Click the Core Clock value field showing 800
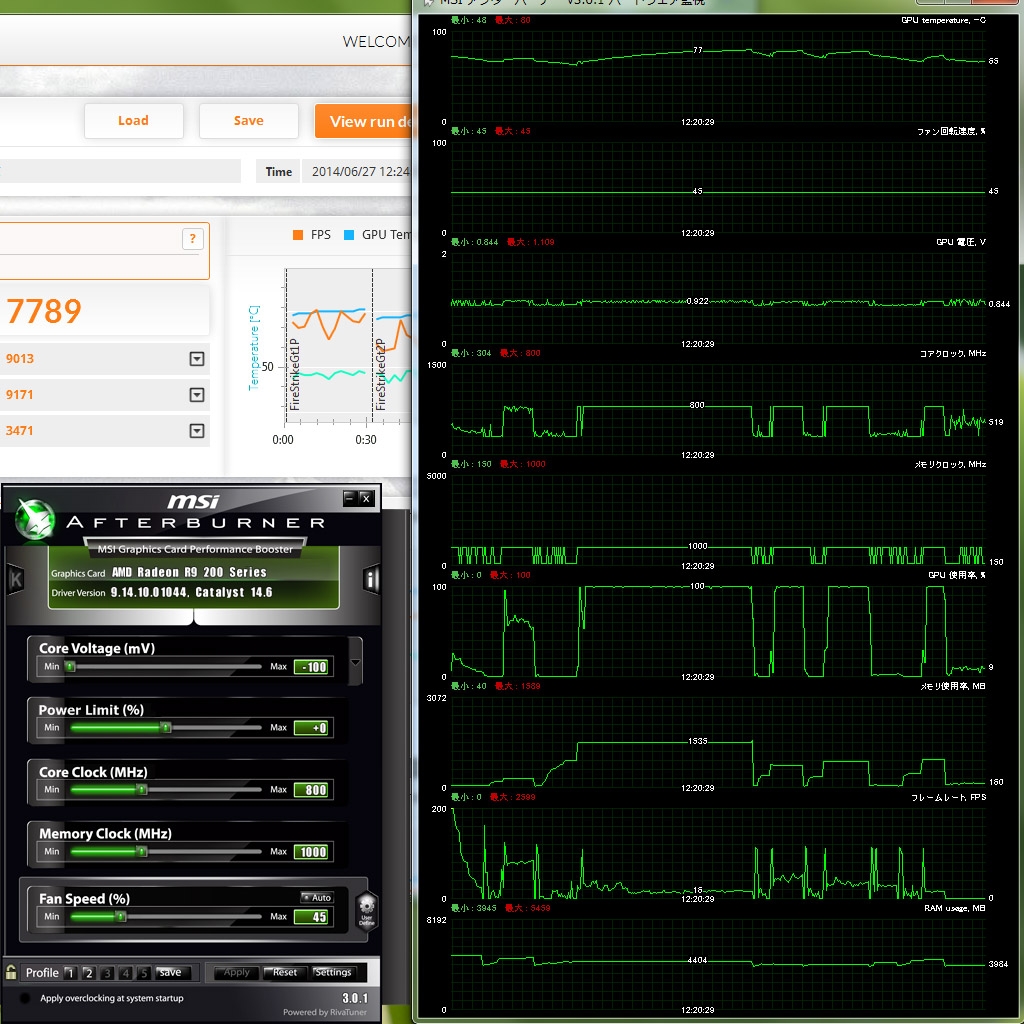 pos(313,790)
